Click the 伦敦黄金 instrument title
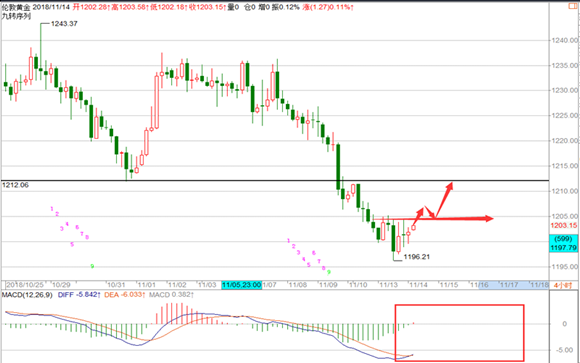 16,7
